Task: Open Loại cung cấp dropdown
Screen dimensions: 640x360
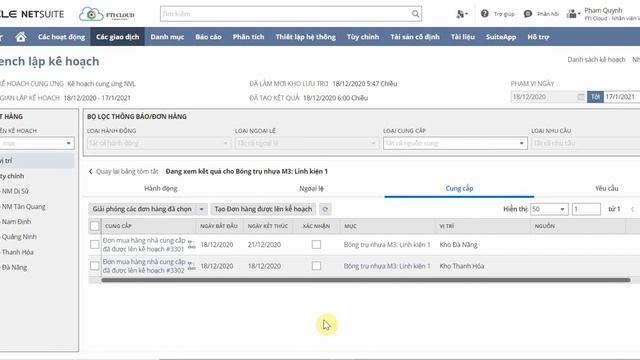Action: pyautogui.click(x=455, y=143)
